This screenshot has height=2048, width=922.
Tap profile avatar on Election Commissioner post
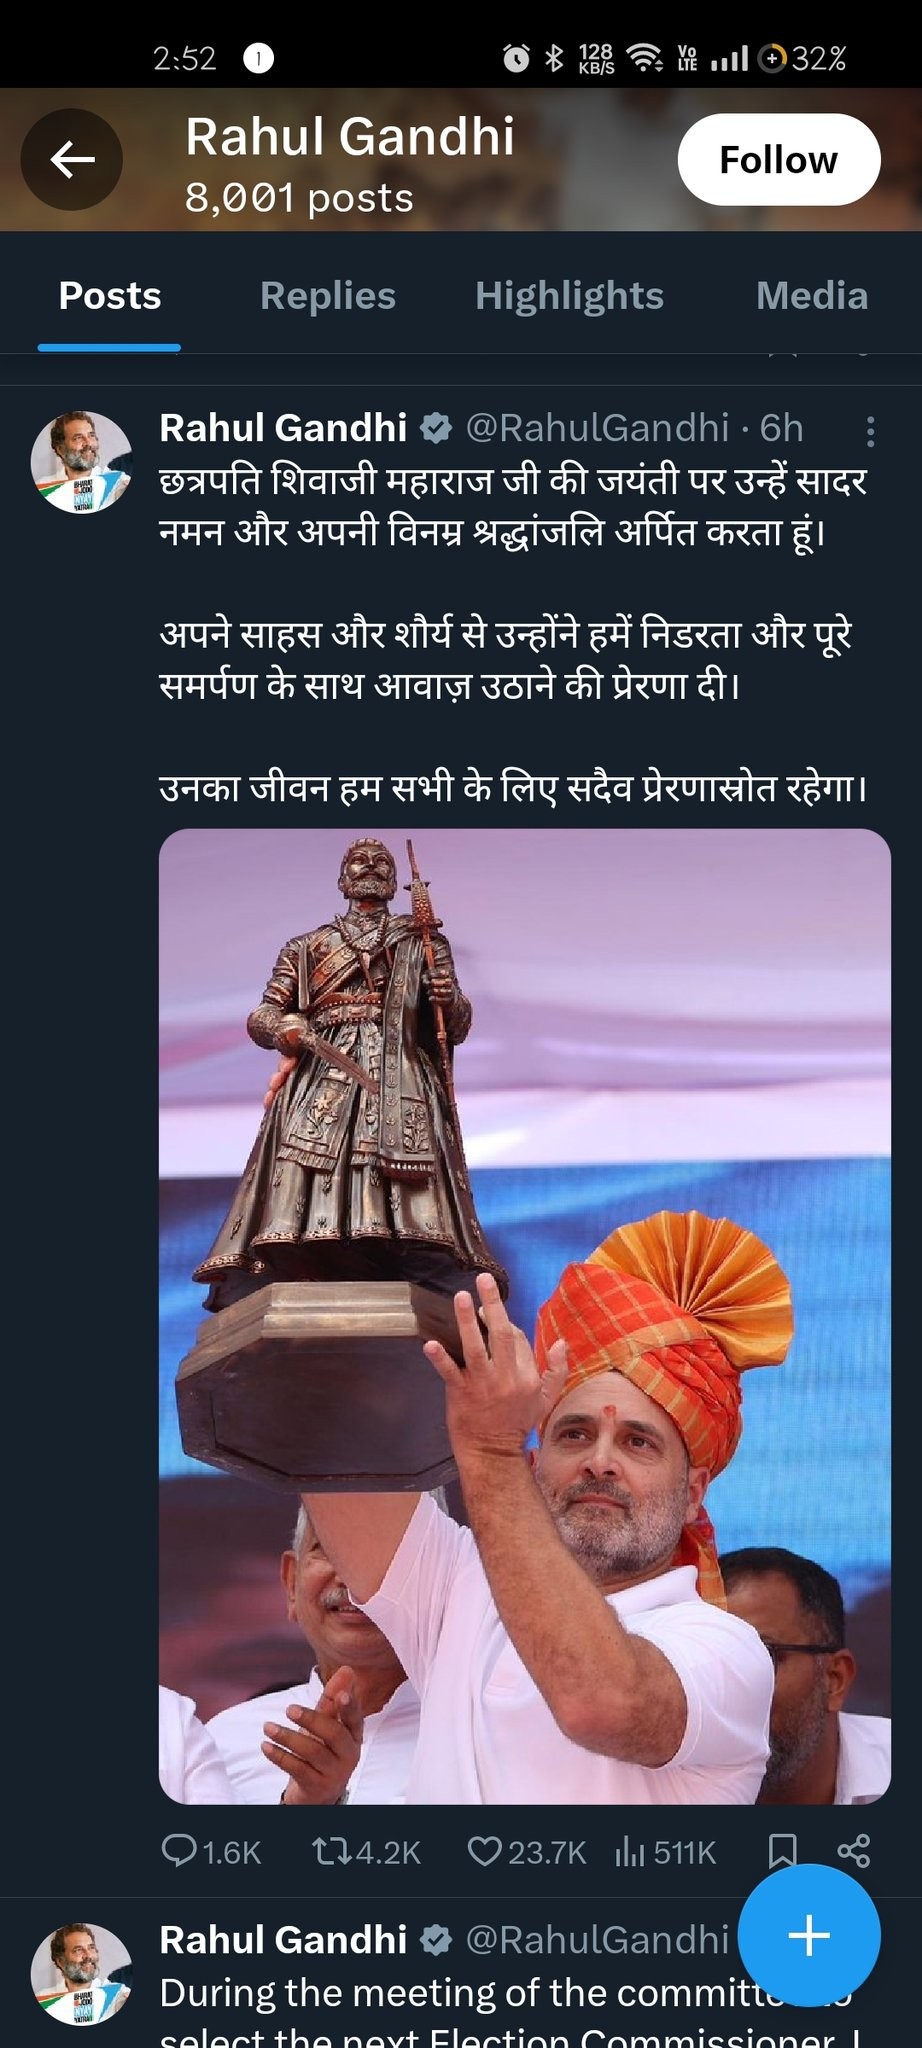click(x=82, y=1973)
